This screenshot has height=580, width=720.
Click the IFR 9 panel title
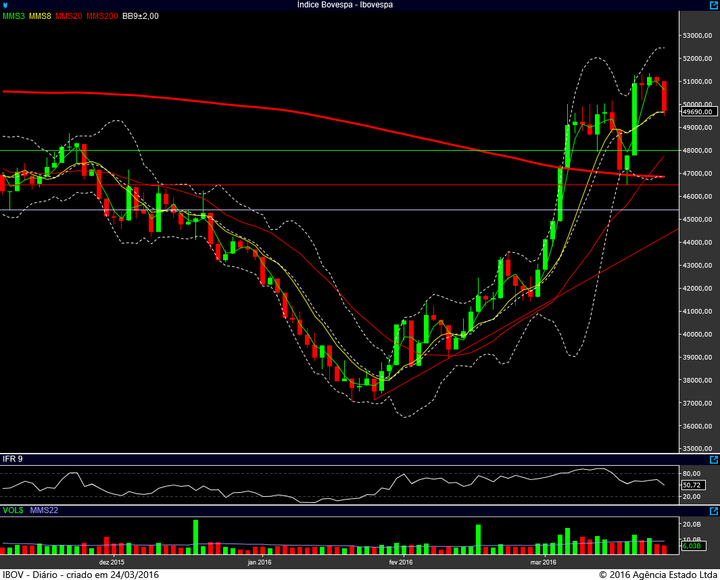[12, 459]
